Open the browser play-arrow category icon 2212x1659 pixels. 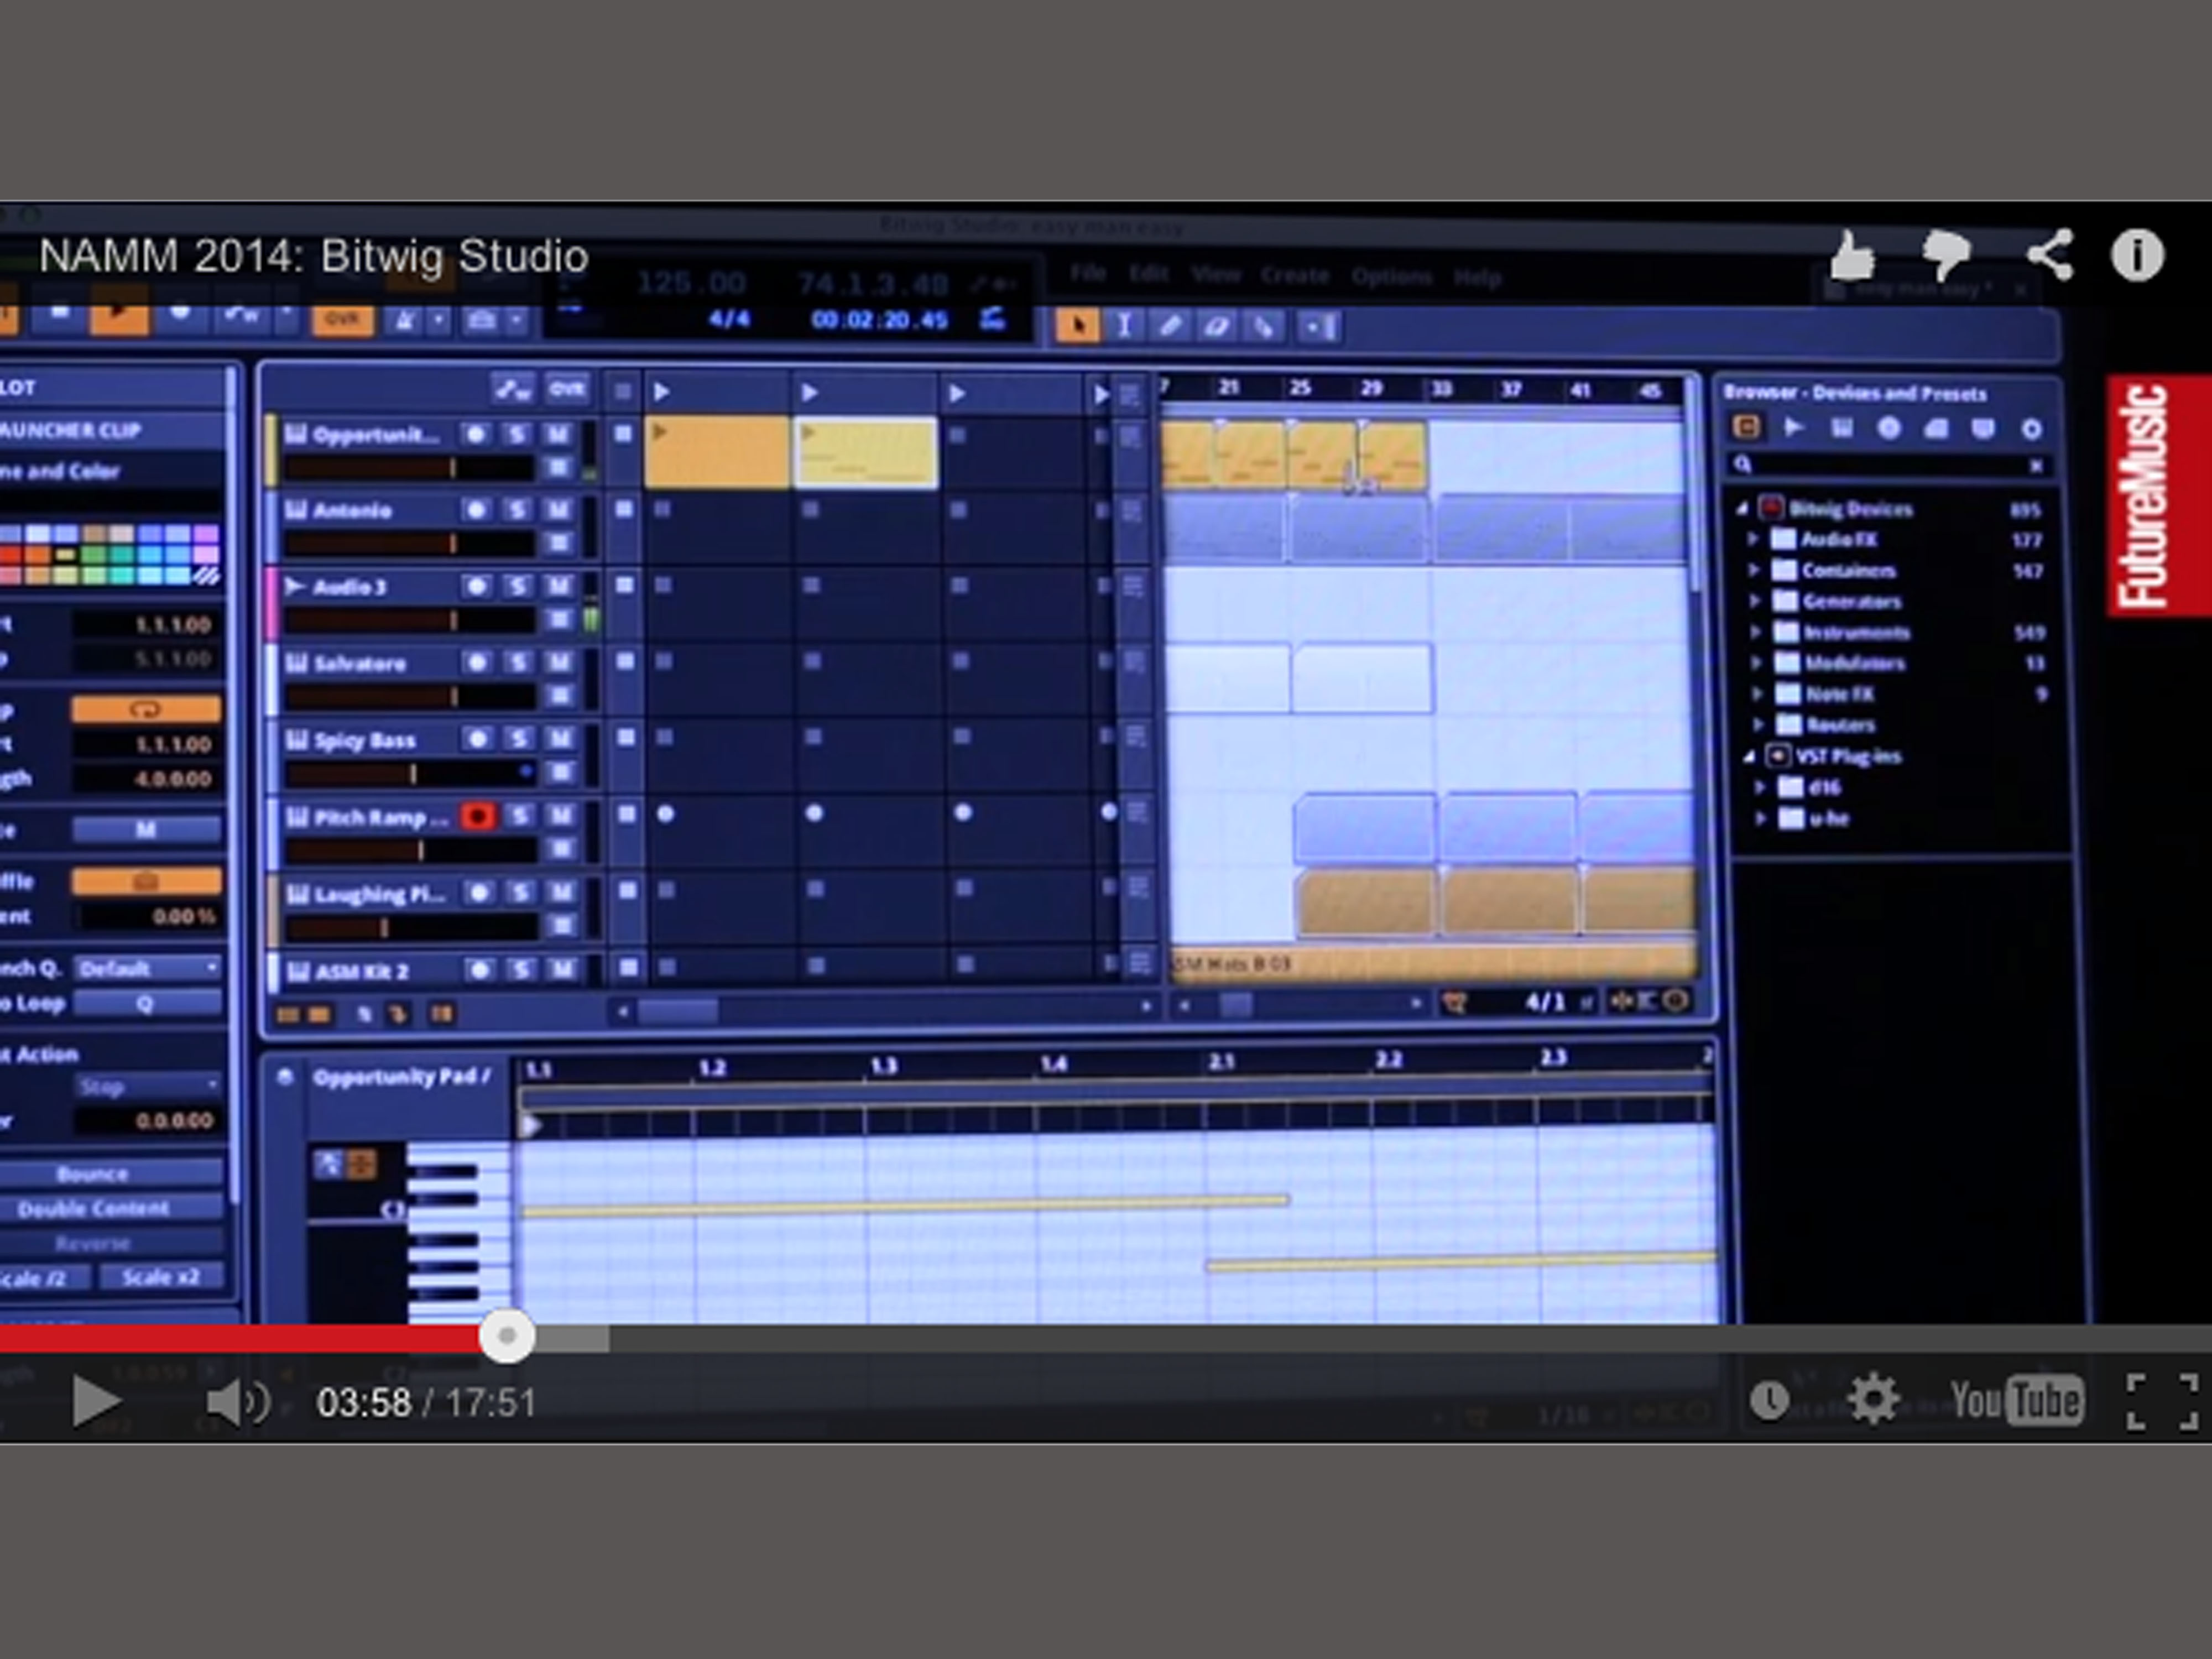tap(1793, 428)
